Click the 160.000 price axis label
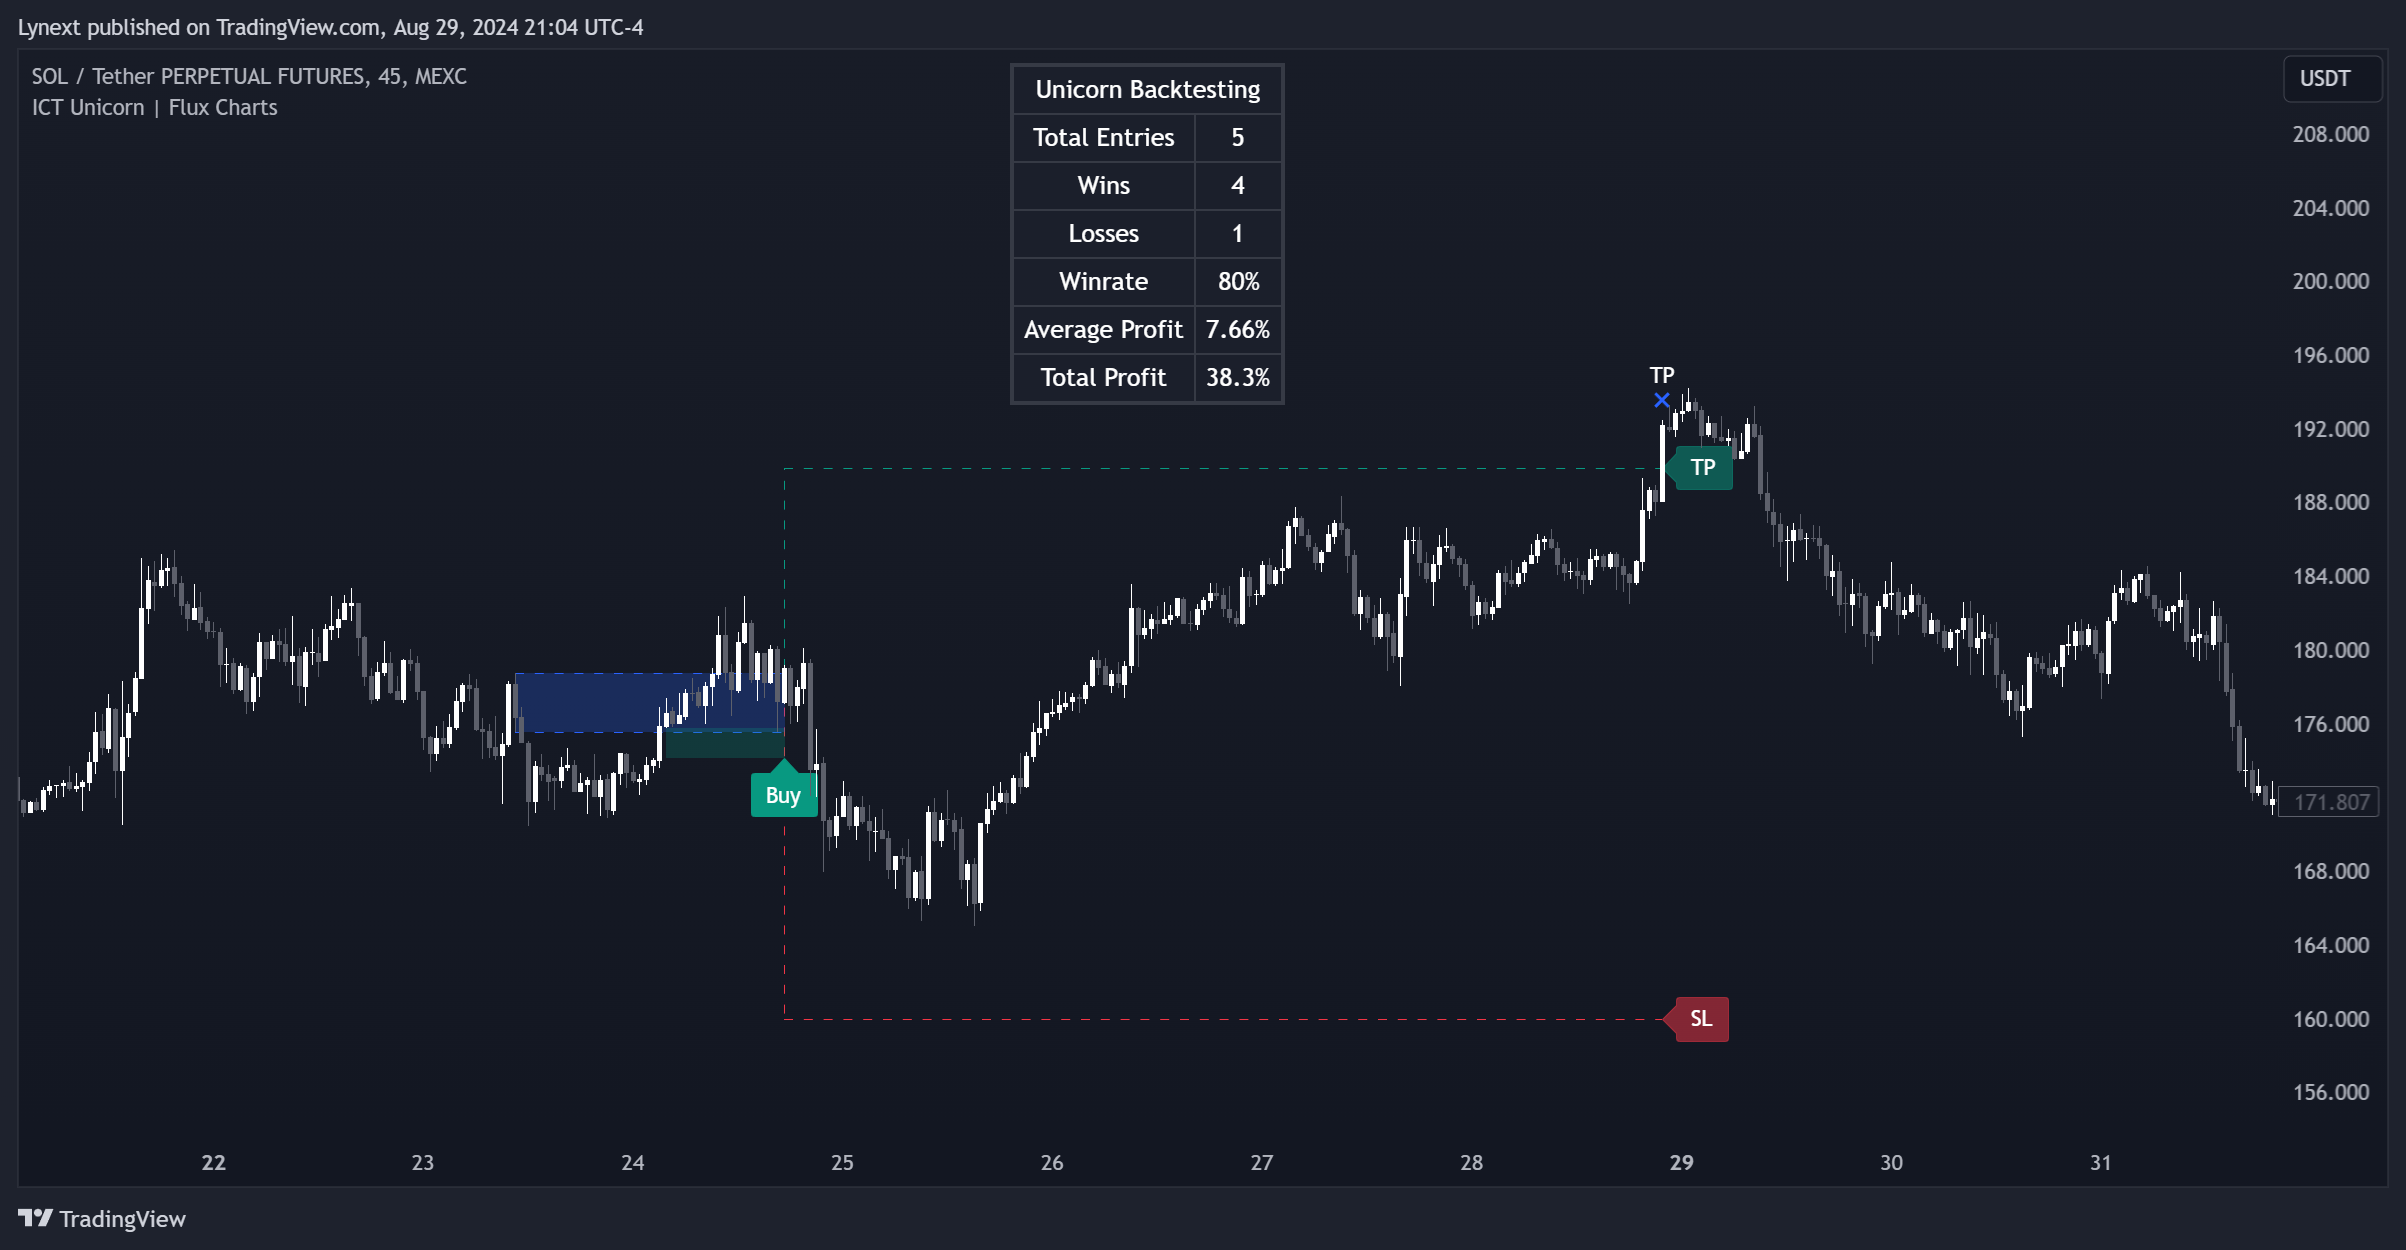 [2330, 1019]
